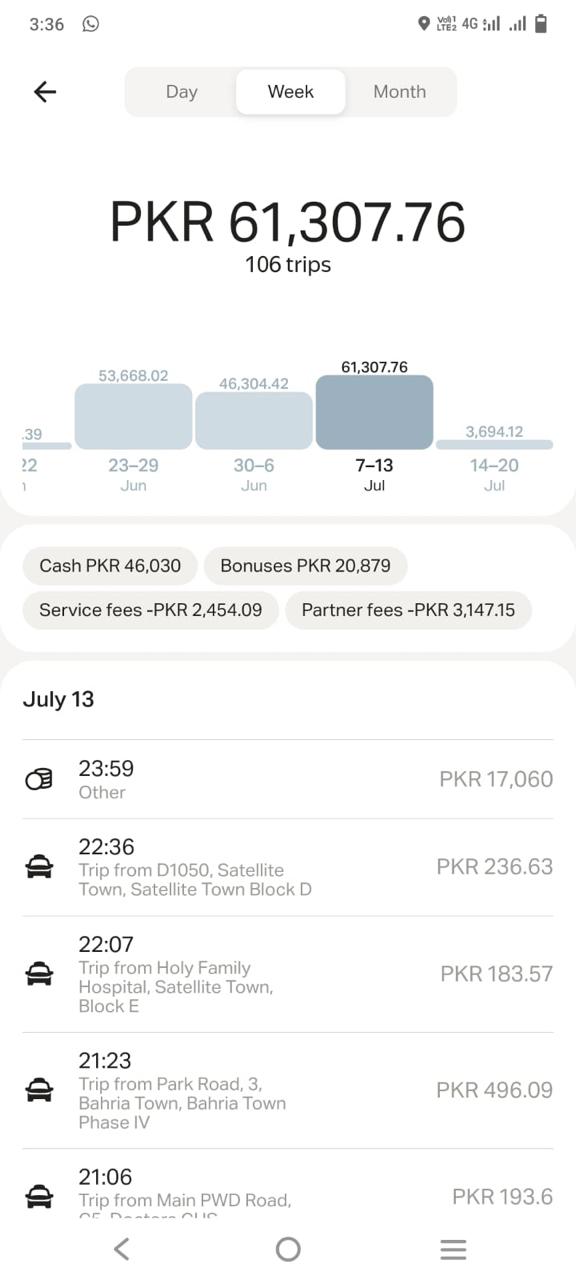Tap the taxi icon for 21:06 trip
The width and height of the screenshot is (576, 1280).
tap(39, 1196)
